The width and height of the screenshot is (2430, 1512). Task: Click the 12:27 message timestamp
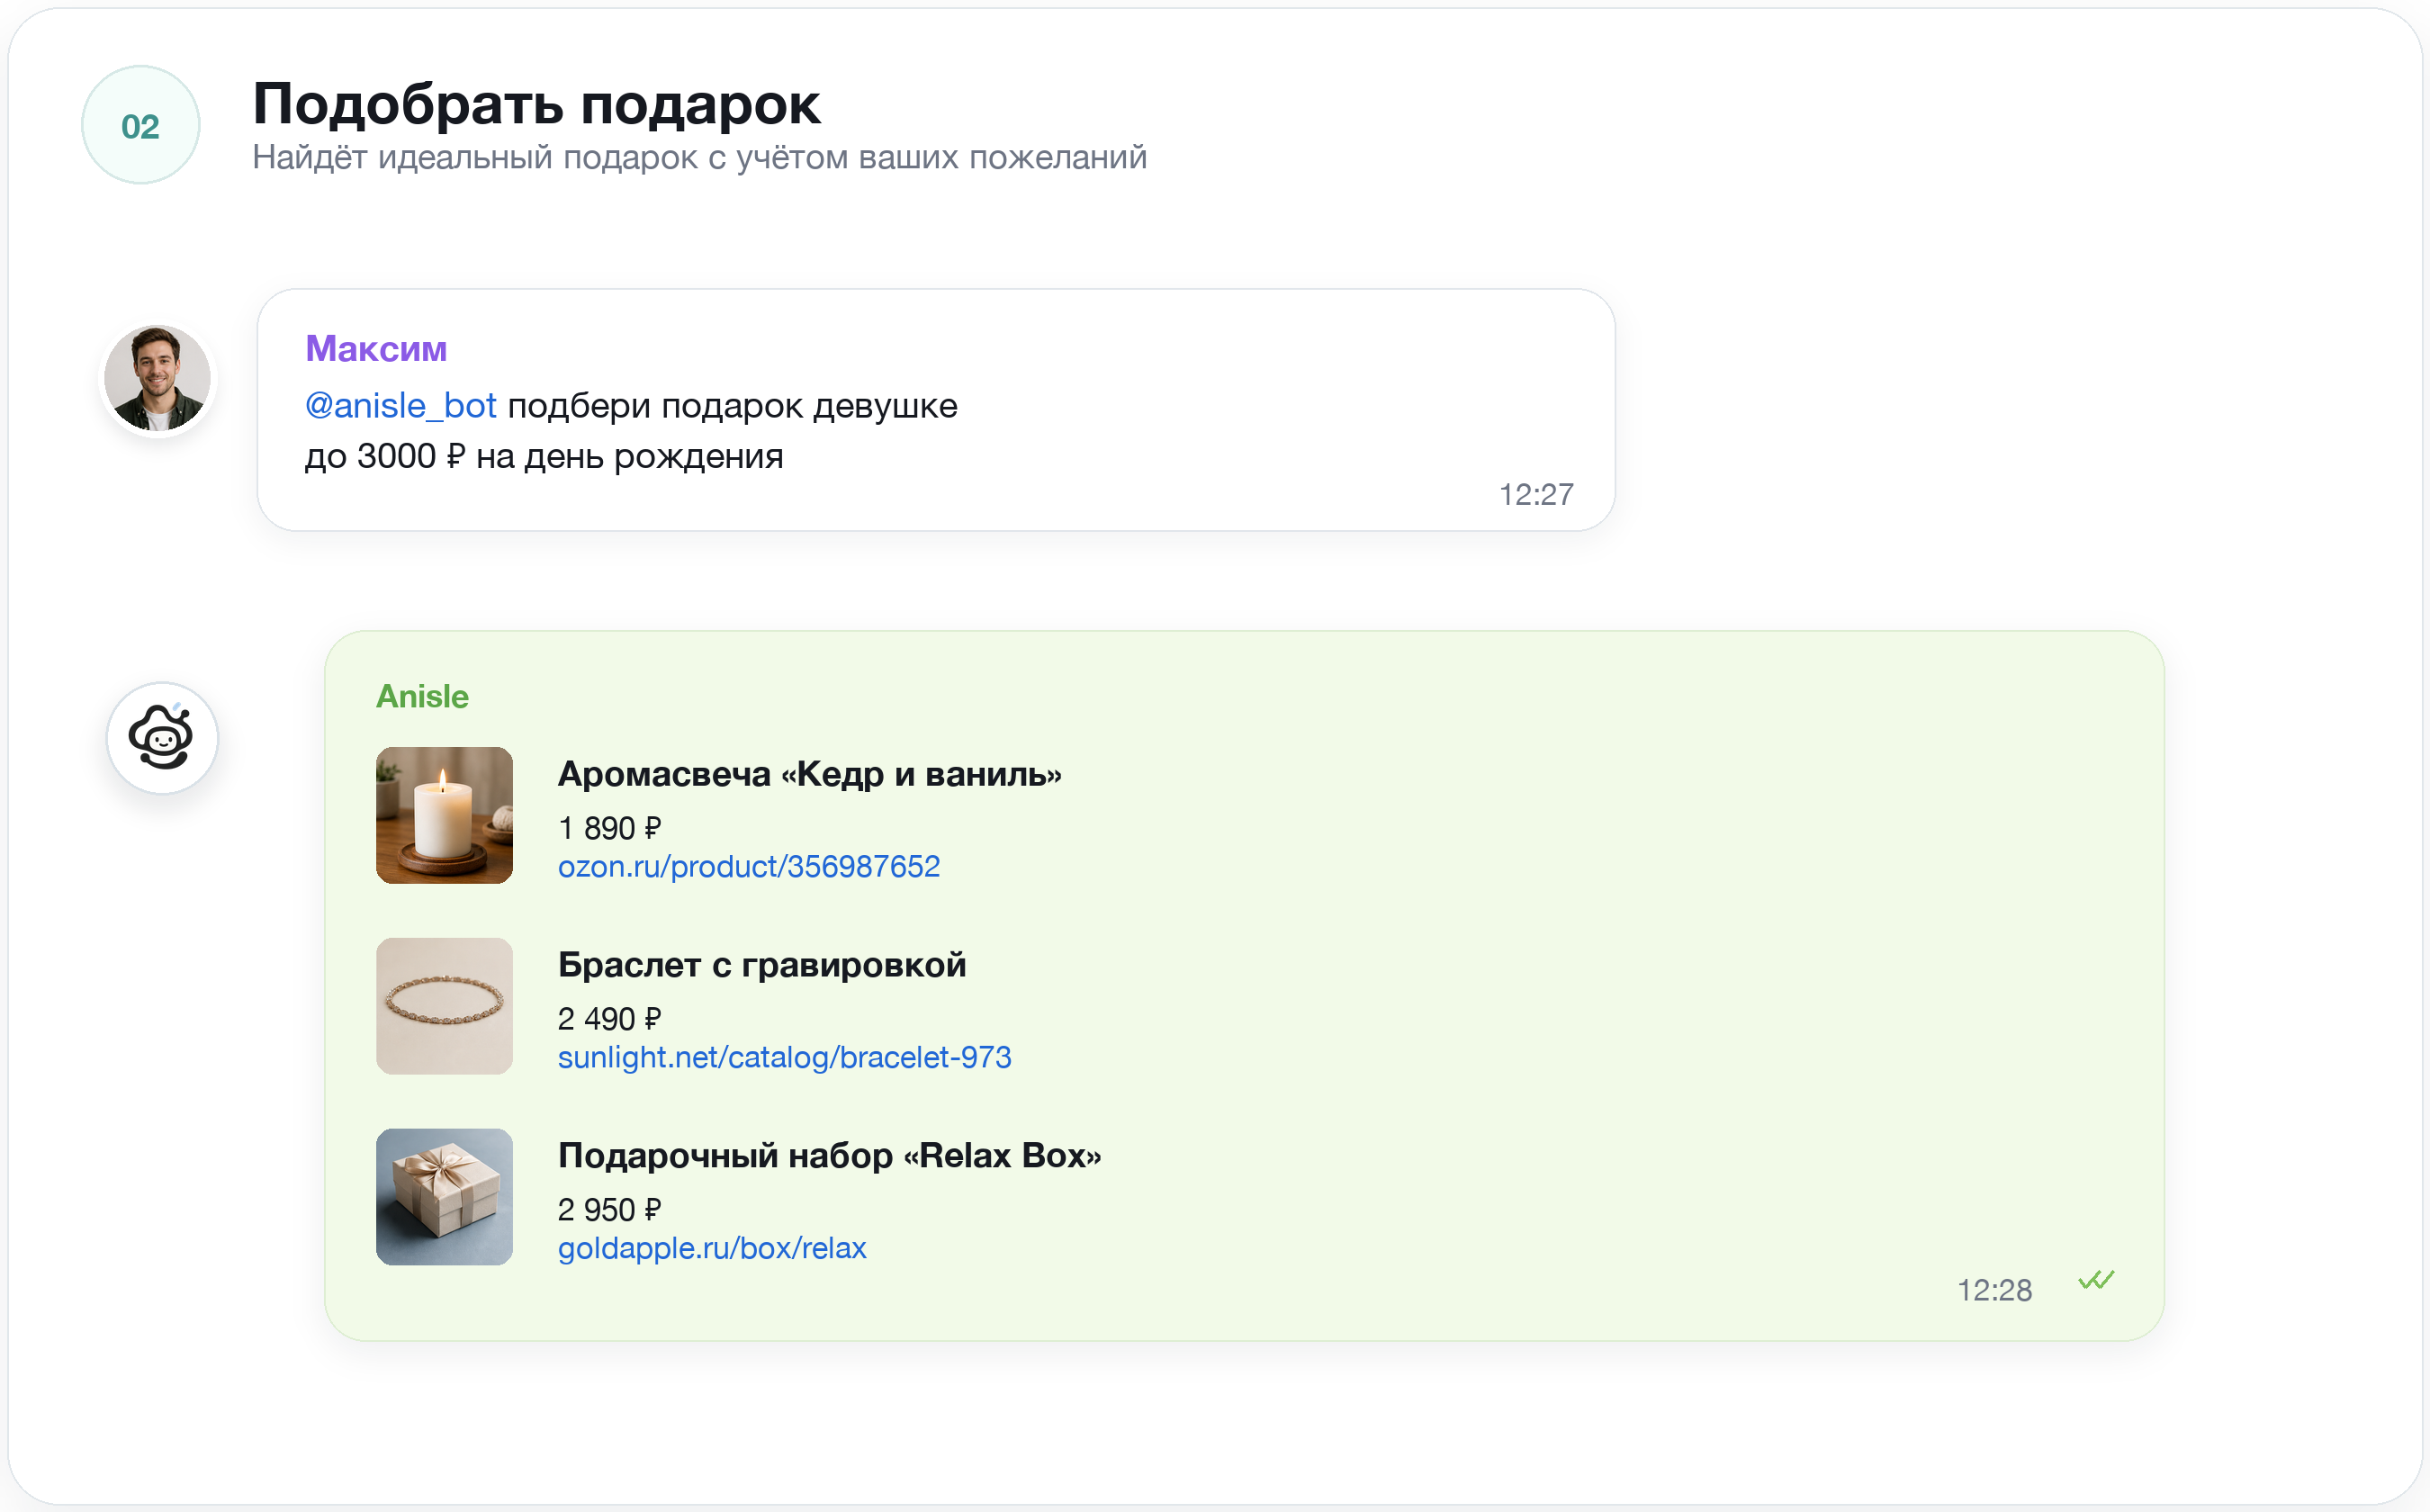pyautogui.click(x=1536, y=494)
